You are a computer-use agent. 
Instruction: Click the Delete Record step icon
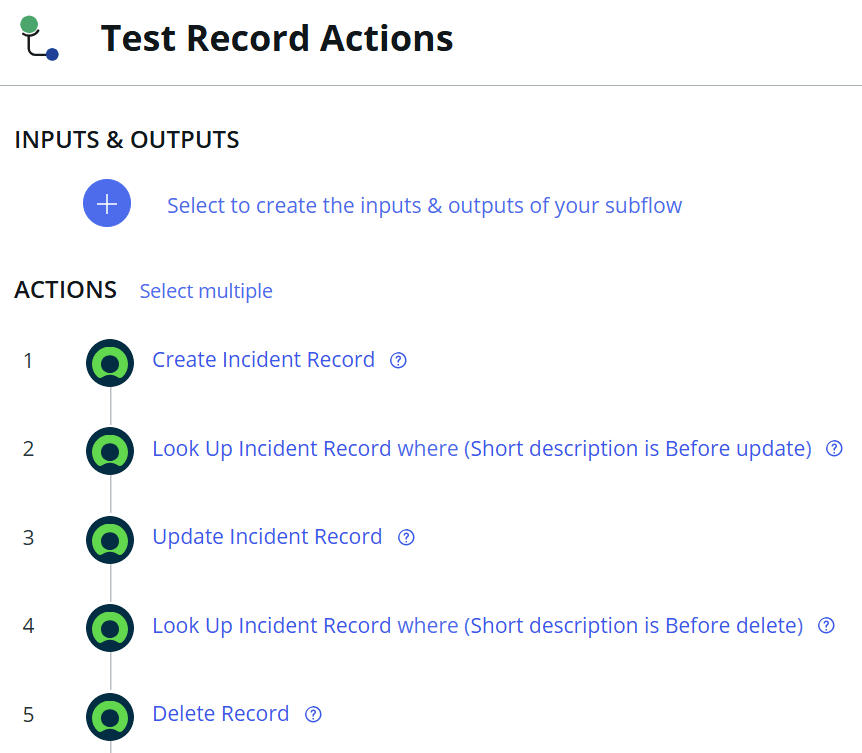pos(110,717)
